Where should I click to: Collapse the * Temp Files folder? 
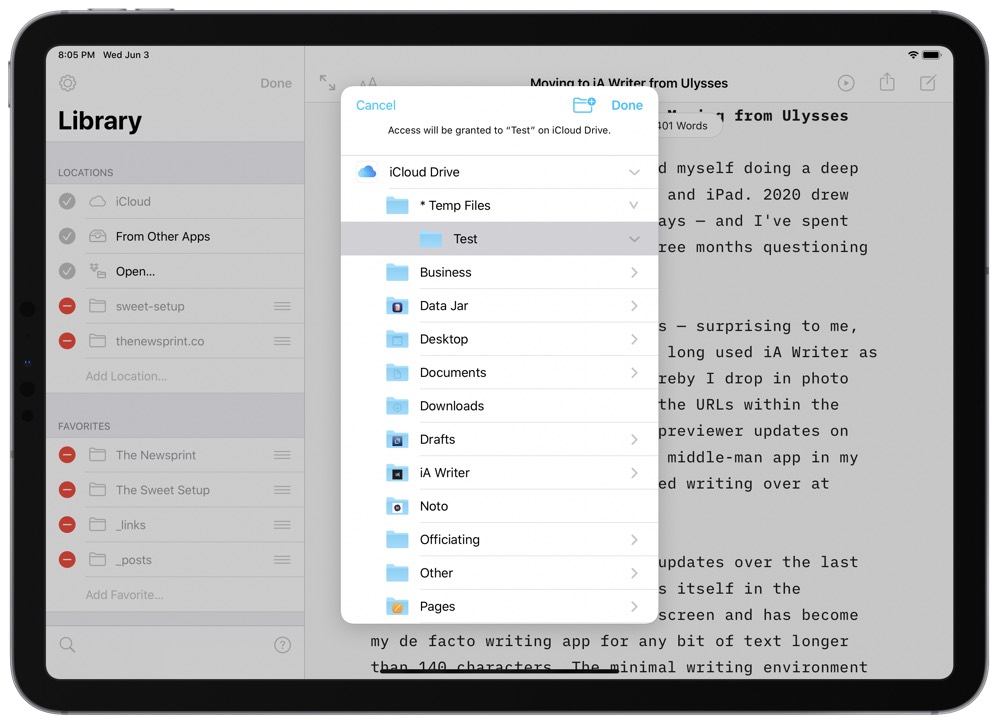[634, 205]
